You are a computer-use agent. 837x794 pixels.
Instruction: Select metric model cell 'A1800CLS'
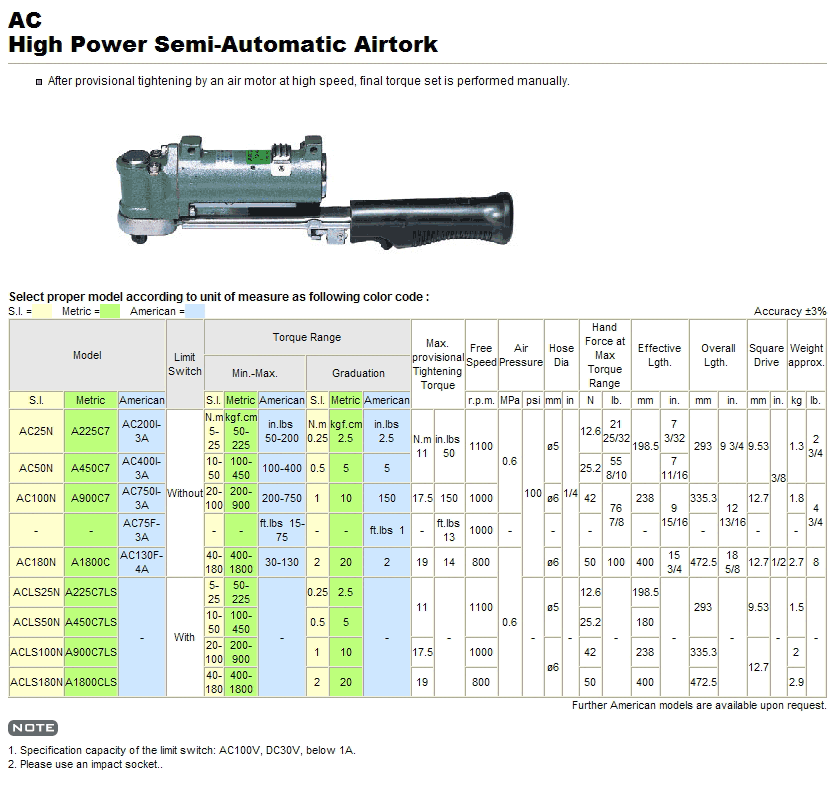pyautogui.click(x=91, y=682)
